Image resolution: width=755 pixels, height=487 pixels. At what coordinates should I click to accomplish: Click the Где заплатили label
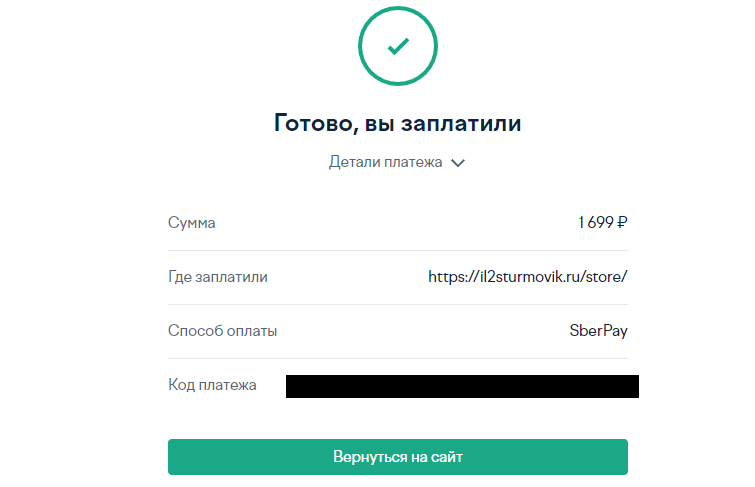[217, 277]
